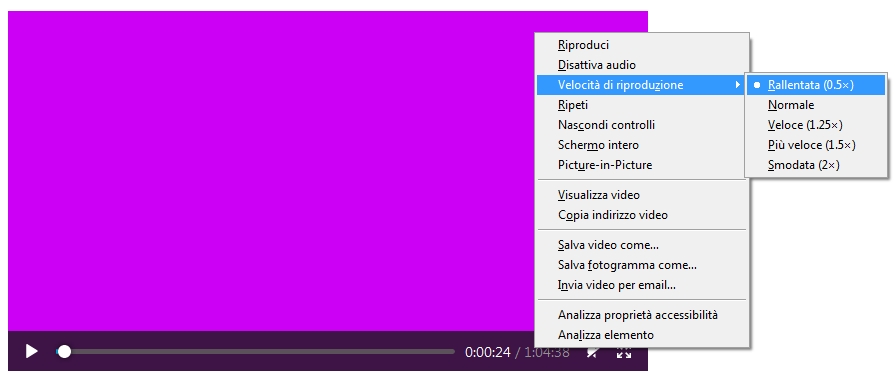Choose Veloce (1.25×) speed option
Image resolution: width=895 pixels, height=374 pixels.
pos(816,125)
